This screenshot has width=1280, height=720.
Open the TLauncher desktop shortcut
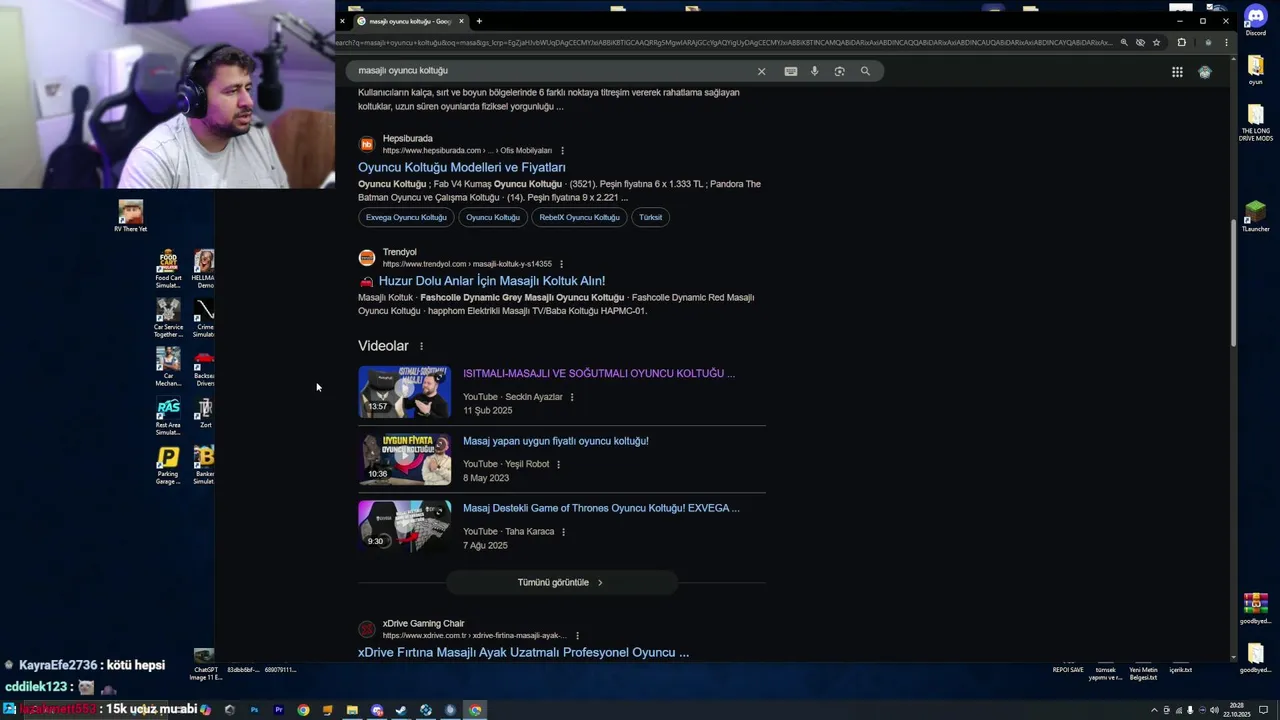coord(1255,216)
